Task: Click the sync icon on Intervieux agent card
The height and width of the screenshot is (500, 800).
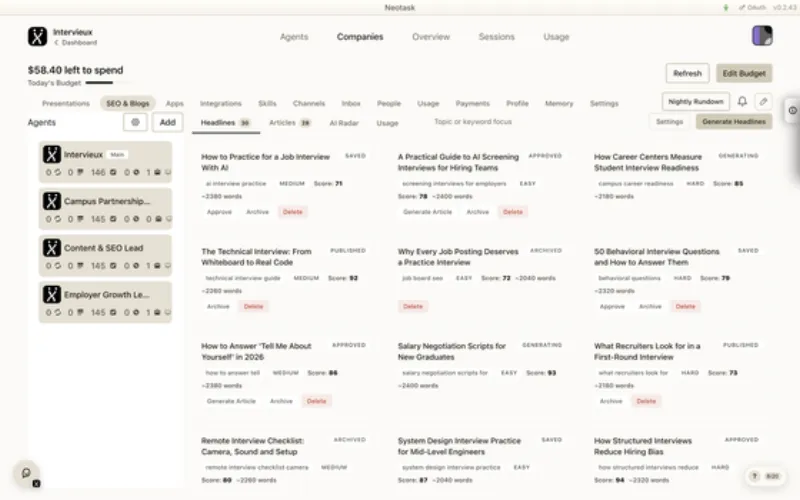Action: pos(58,172)
